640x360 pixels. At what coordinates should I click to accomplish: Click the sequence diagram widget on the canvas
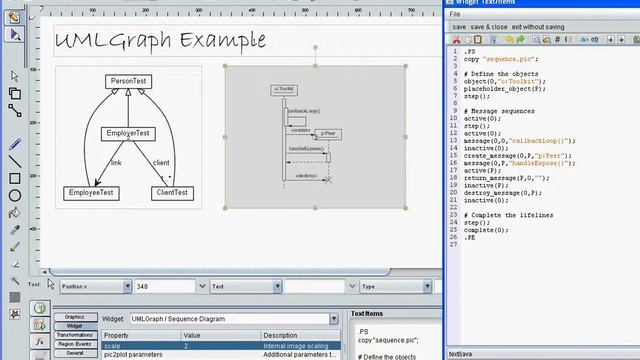click(315, 137)
